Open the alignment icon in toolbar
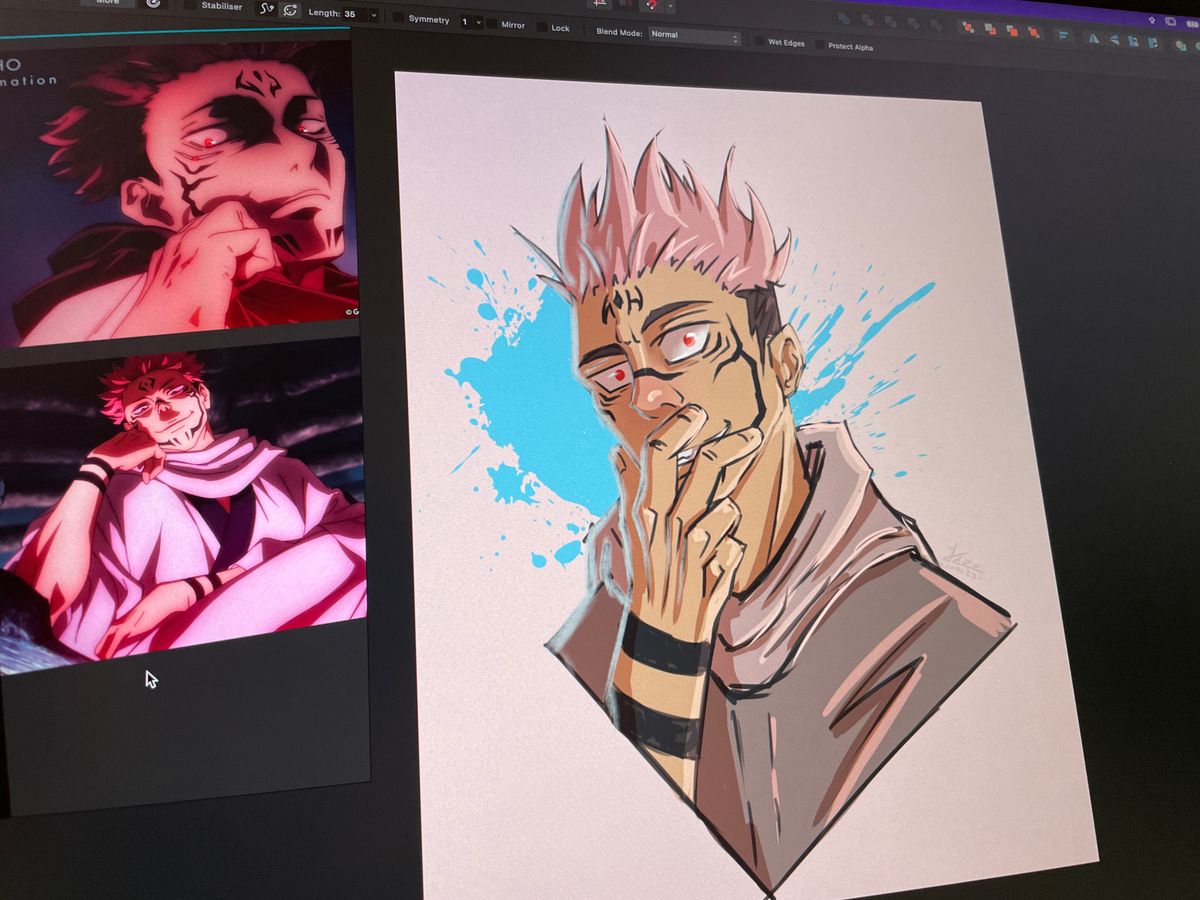The height and width of the screenshot is (900, 1200). [x=1062, y=36]
